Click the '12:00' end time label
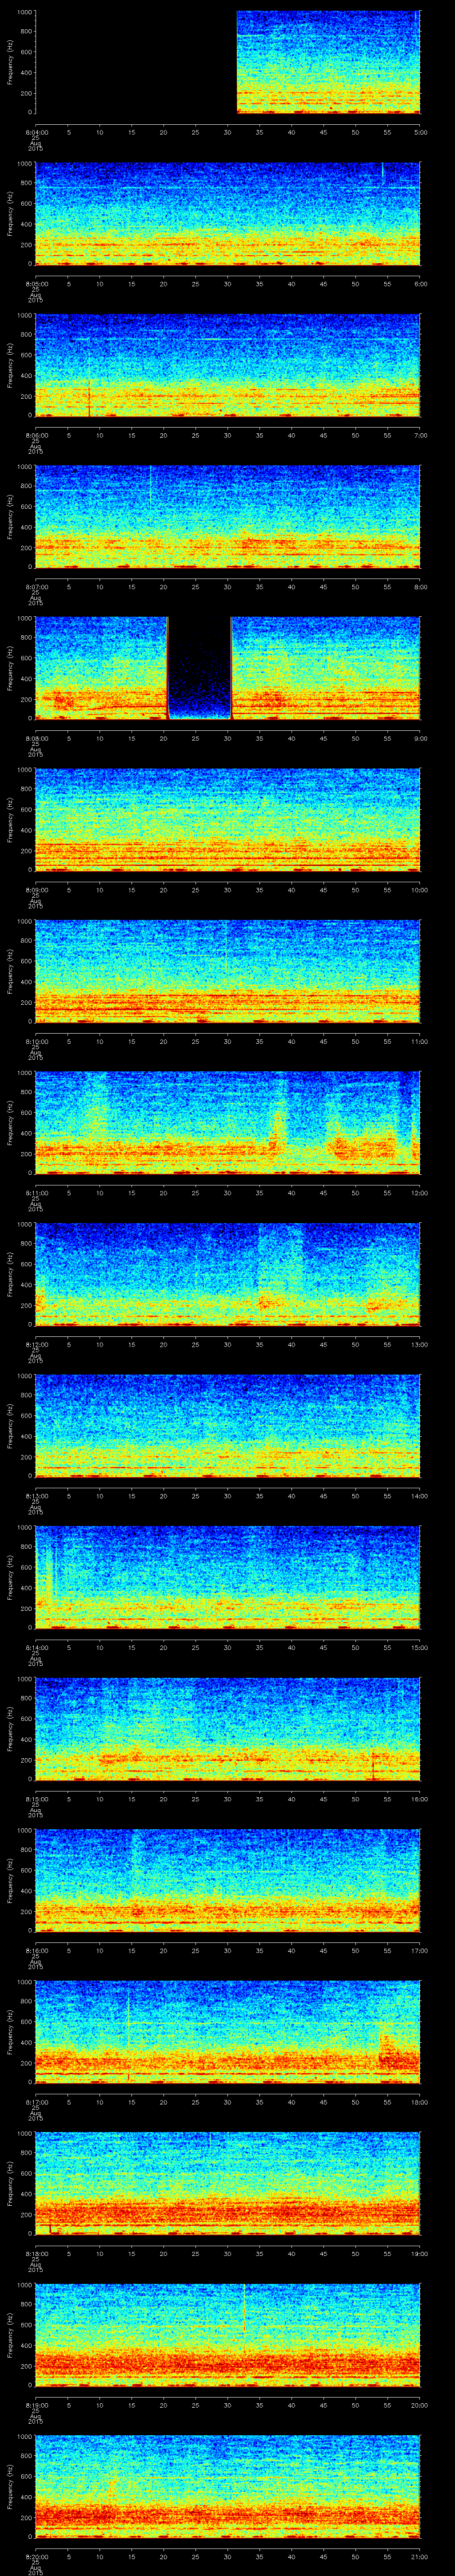 pyautogui.click(x=419, y=1192)
